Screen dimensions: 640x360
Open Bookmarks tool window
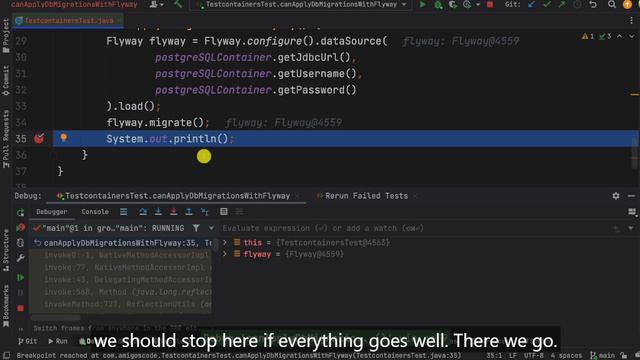pos(6,305)
